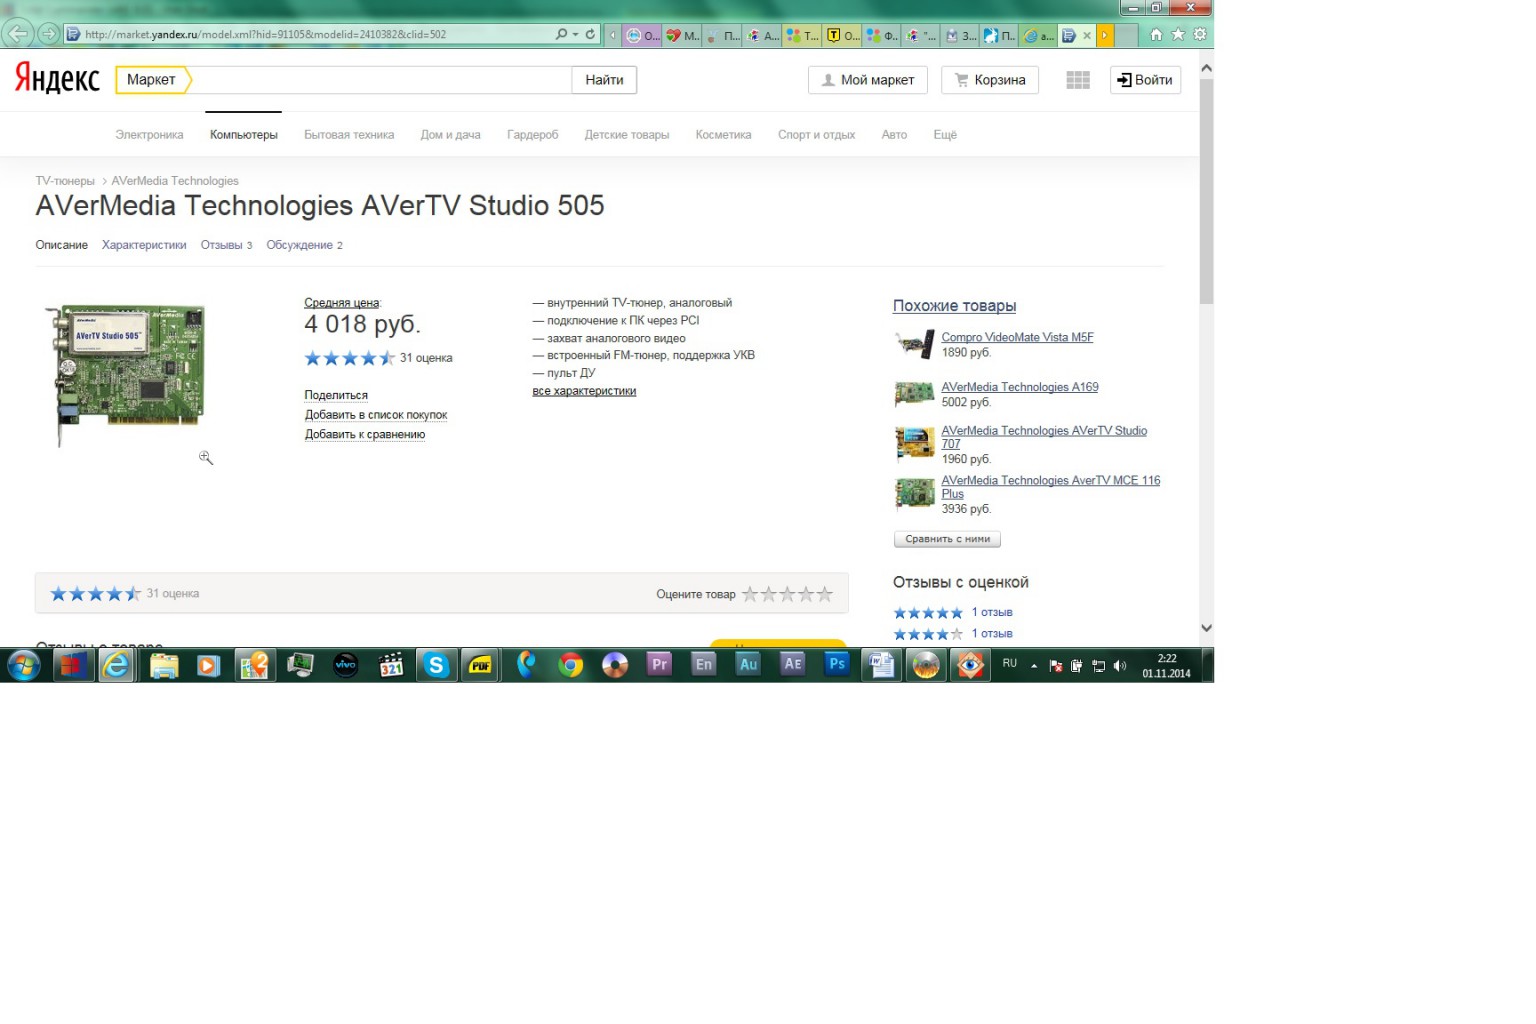This screenshot has width=1536, height=1024.
Task: Click the Найти search button
Action: [x=604, y=80]
